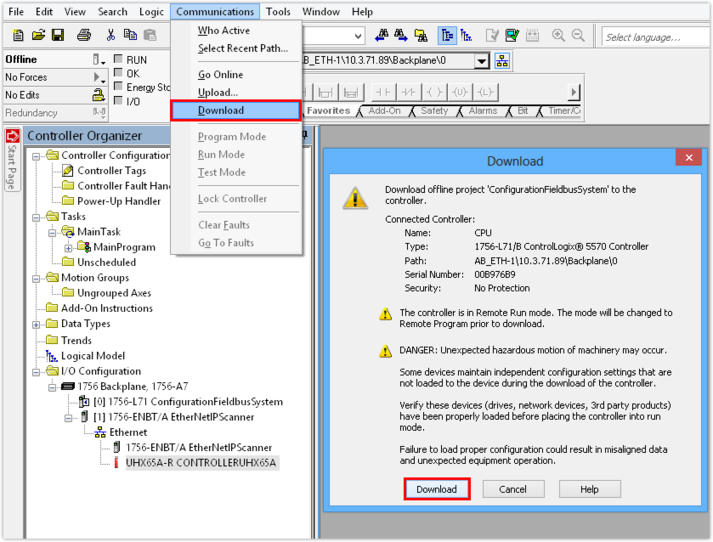713x542 pixels.
Task: Click the Zoom Out magnifier icon
Action: 580,36
